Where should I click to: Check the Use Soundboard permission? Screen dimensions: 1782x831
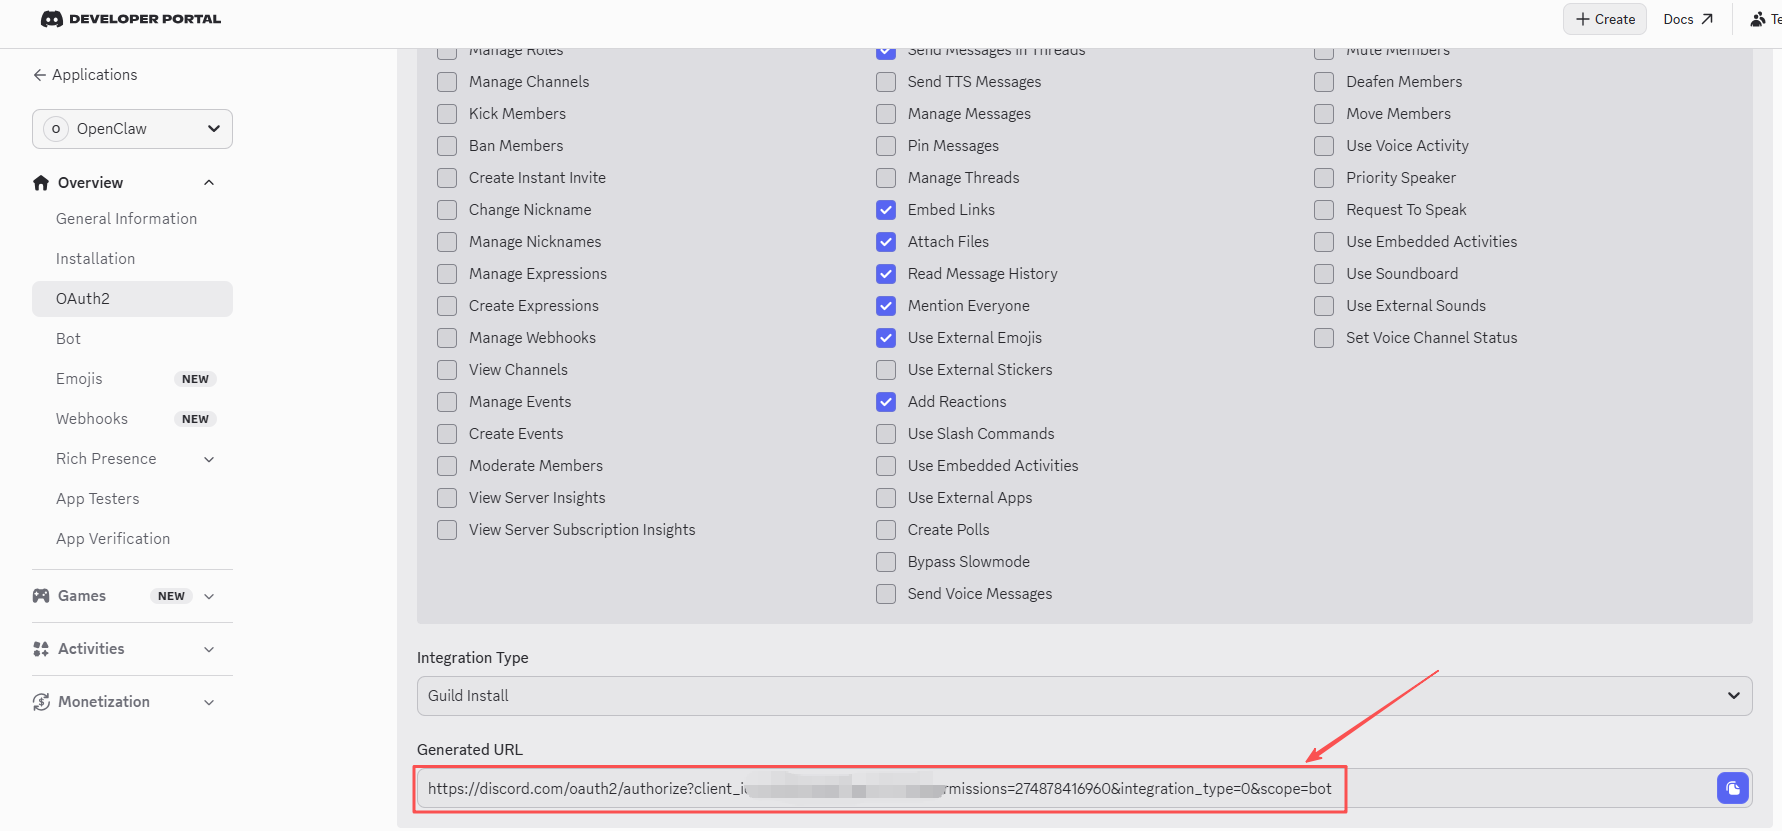pyautogui.click(x=1324, y=274)
